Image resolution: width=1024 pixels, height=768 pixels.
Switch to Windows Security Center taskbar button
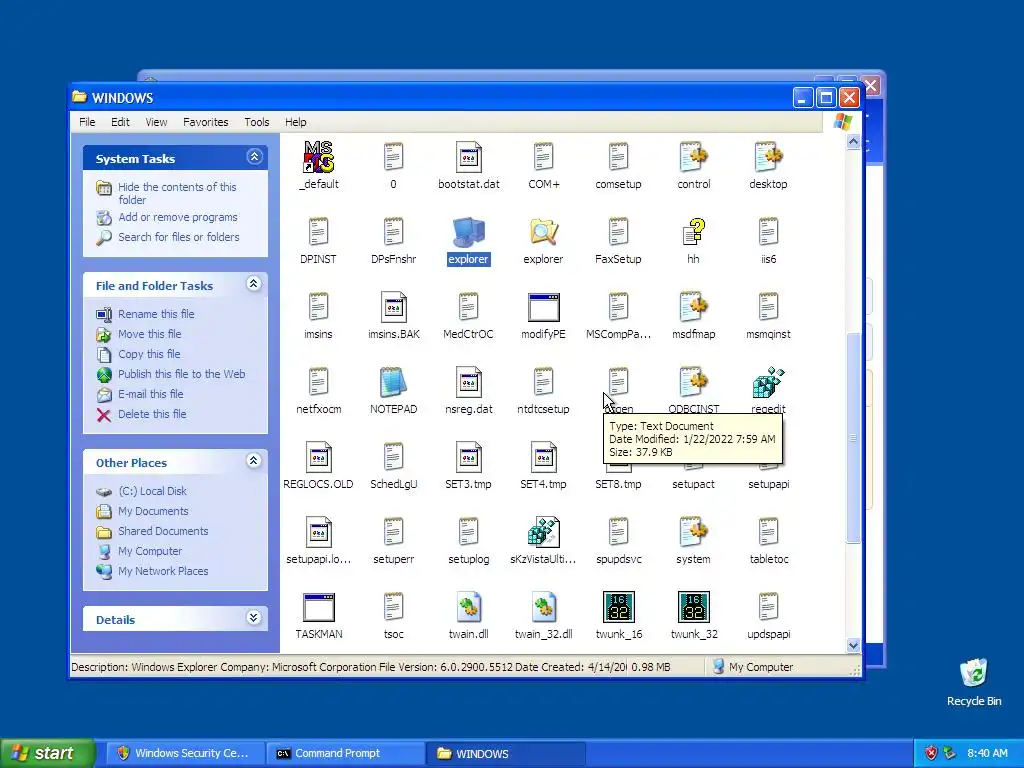(x=185, y=753)
